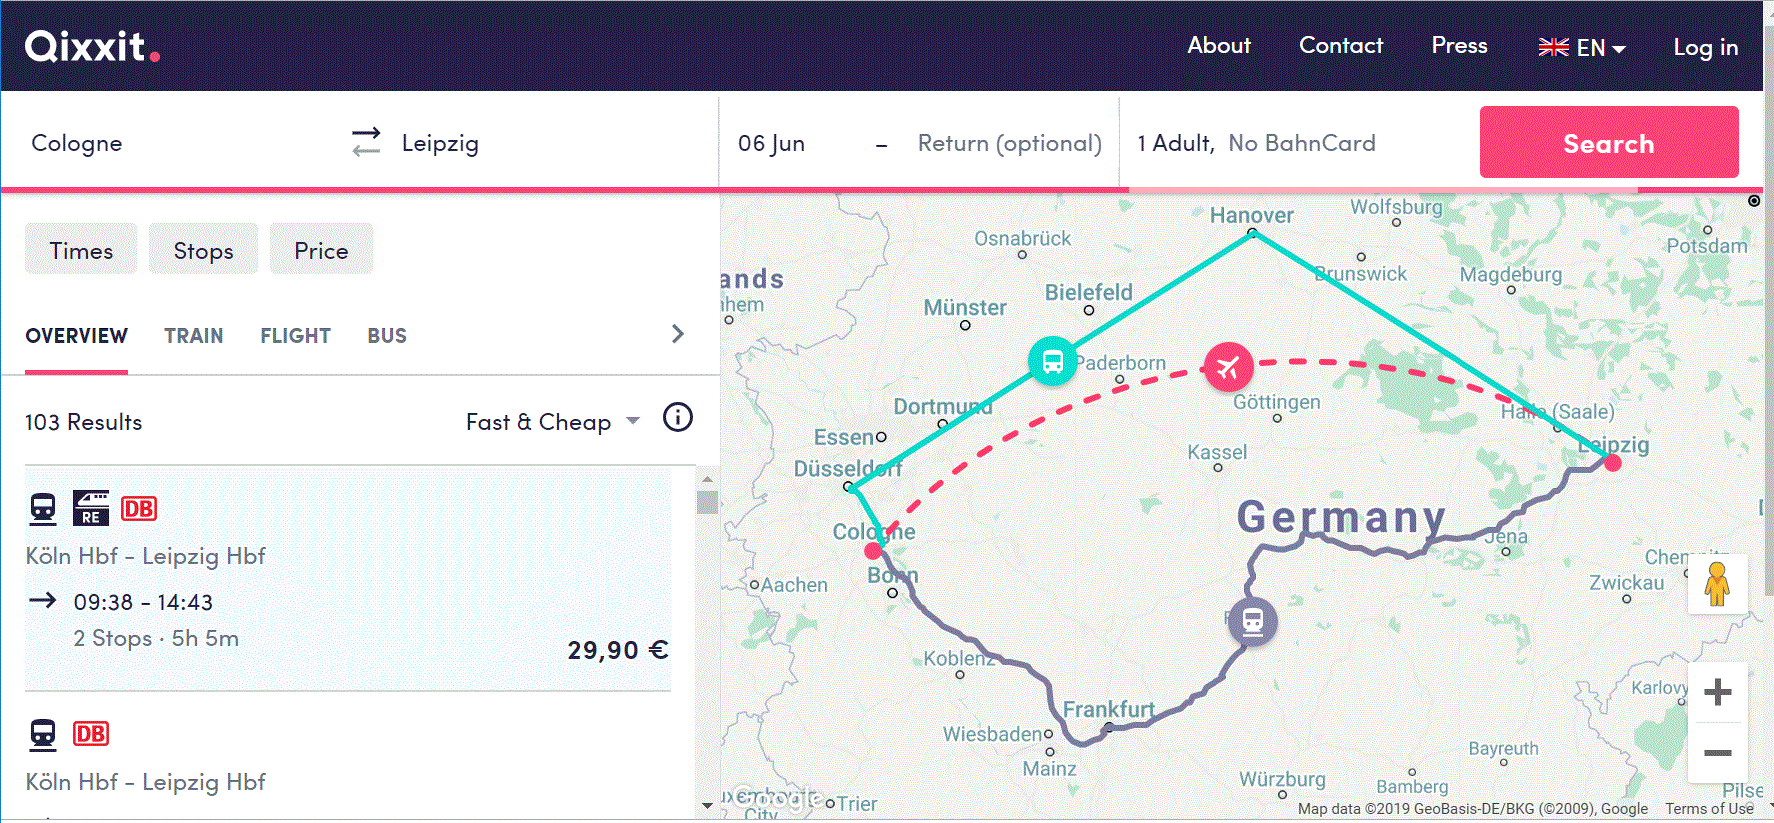Click the bus marker on the map
Viewport: 1774px width, 823px height.
[1052, 361]
